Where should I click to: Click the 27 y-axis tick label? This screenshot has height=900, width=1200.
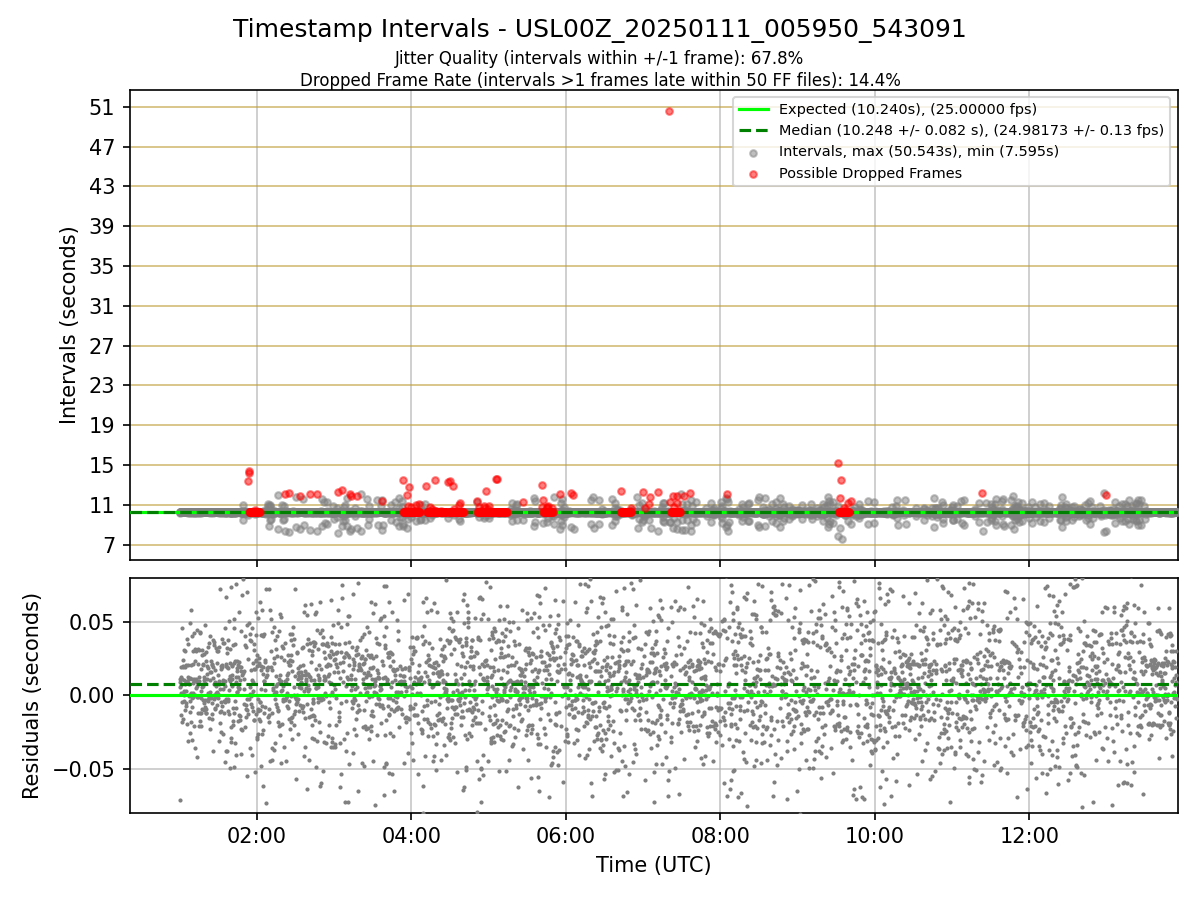coord(104,346)
